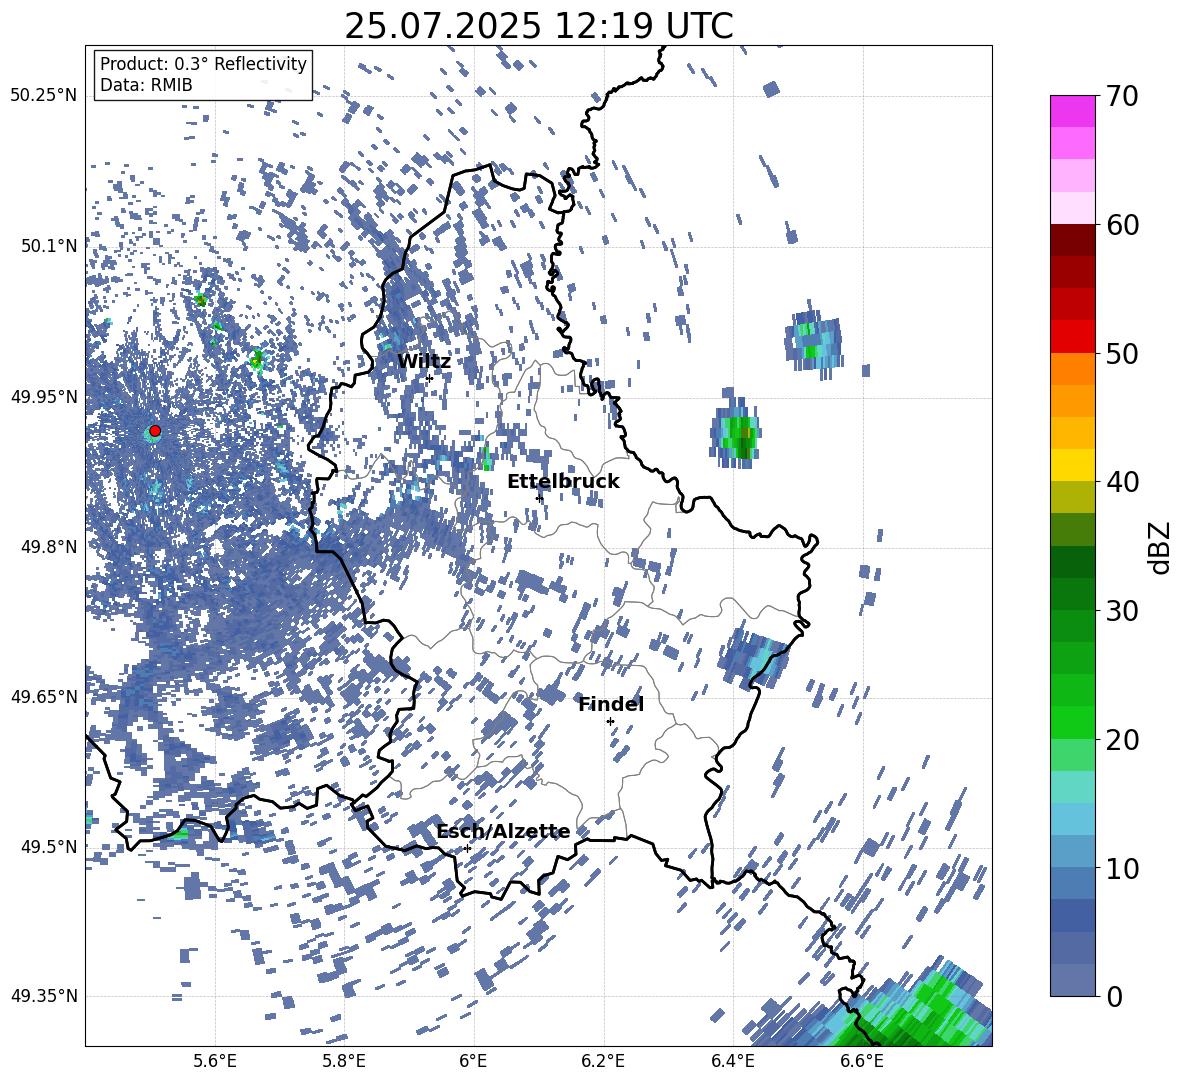Click the 49.5°N latitude label
This screenshot has width=1184, height=1081.
pyautogui.click(x=48, y=846)
